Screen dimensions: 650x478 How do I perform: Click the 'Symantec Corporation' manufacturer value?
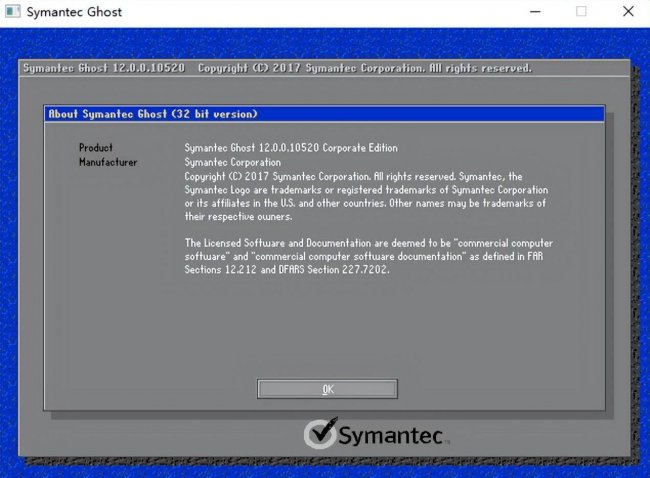pyautogui.click(x=233, y=162)
